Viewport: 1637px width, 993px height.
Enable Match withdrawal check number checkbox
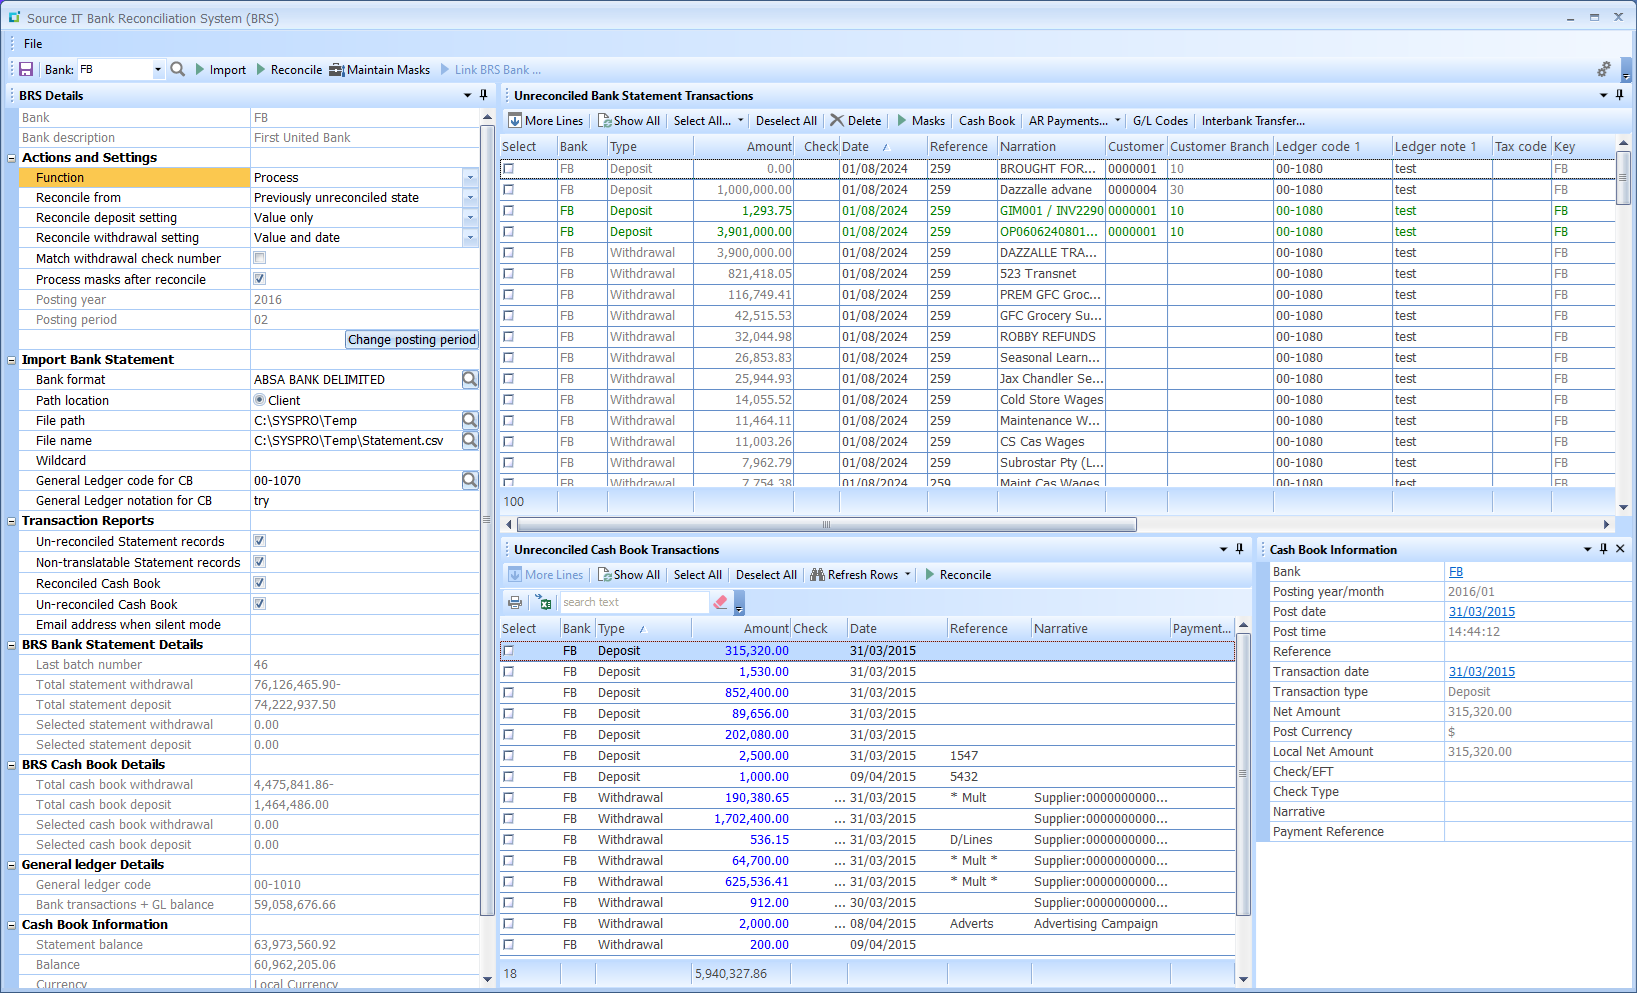[x=260, y=258]
